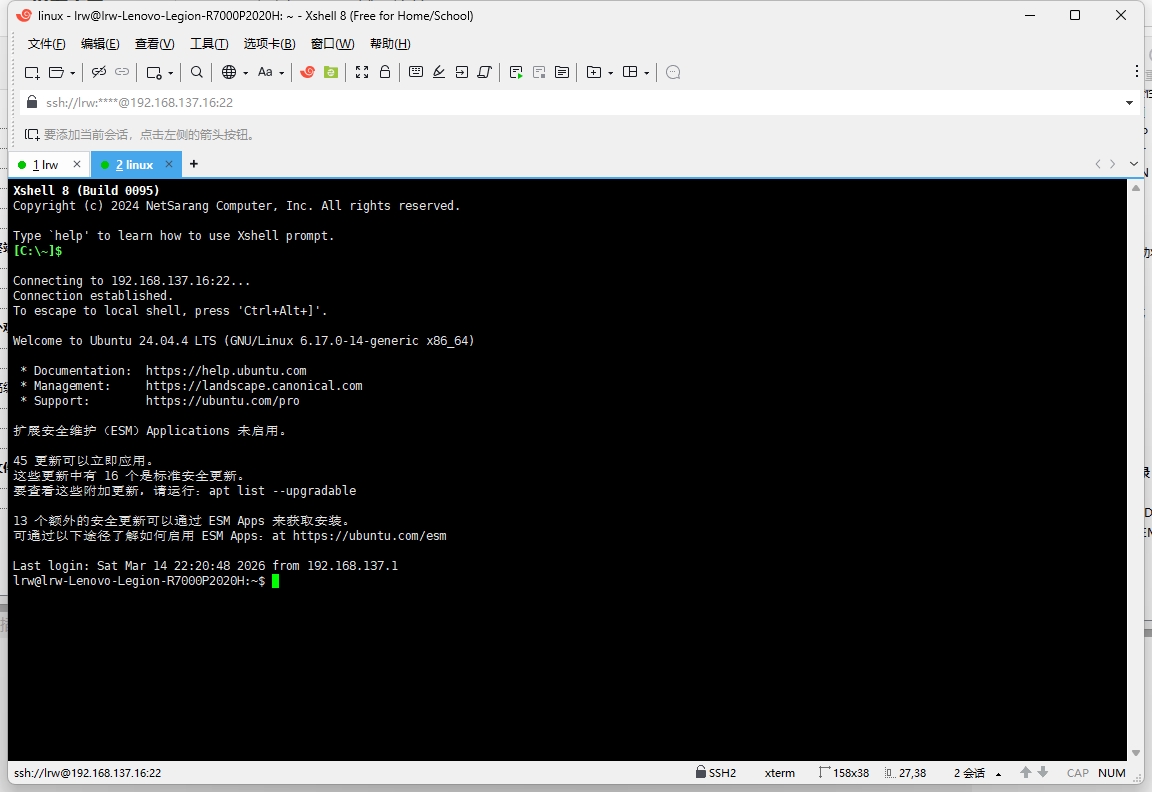Launch Xftp via the green folder icon

(331, 72)
